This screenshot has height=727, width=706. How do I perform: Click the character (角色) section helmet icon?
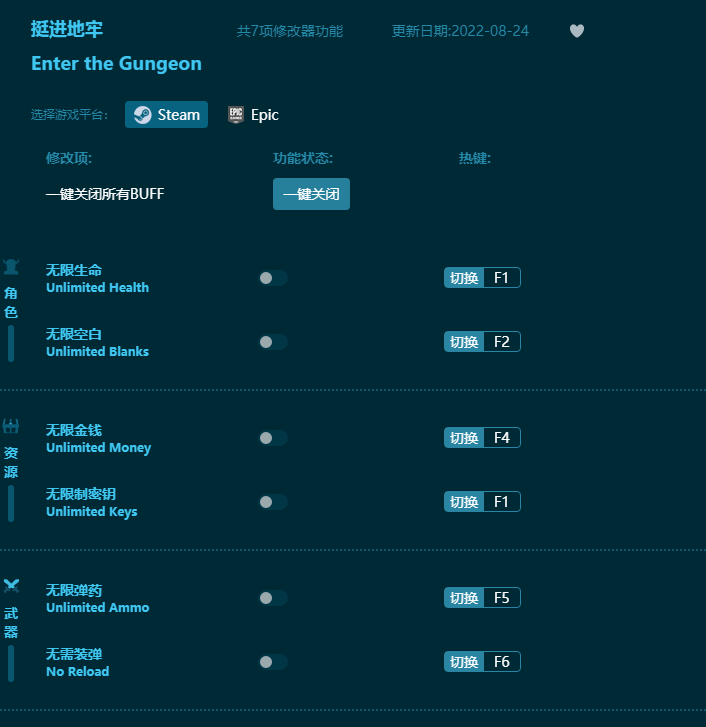11,267
